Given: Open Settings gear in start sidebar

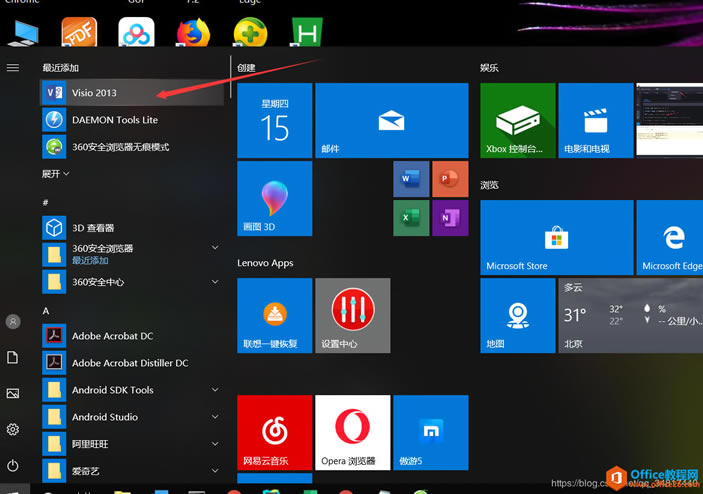Looking at the screenshot, I should click(13, 429).
